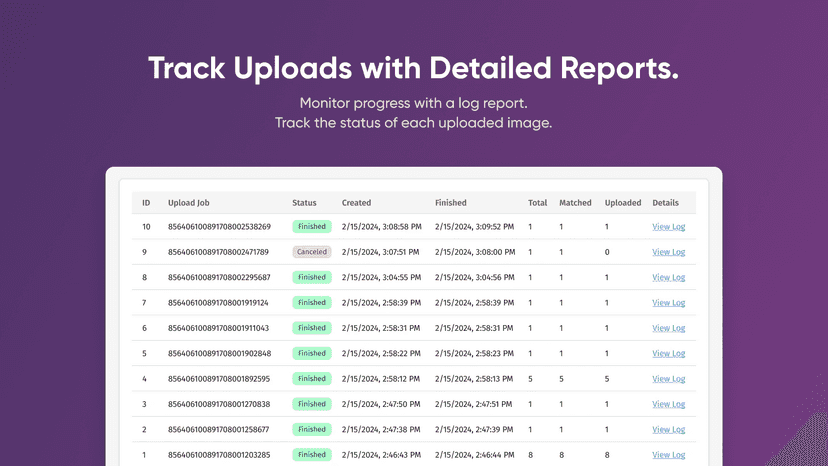
Task: Click finished time 2/15/2024, 2:58:39 PM
Action: pyautogui.click(x=474, y=303)
